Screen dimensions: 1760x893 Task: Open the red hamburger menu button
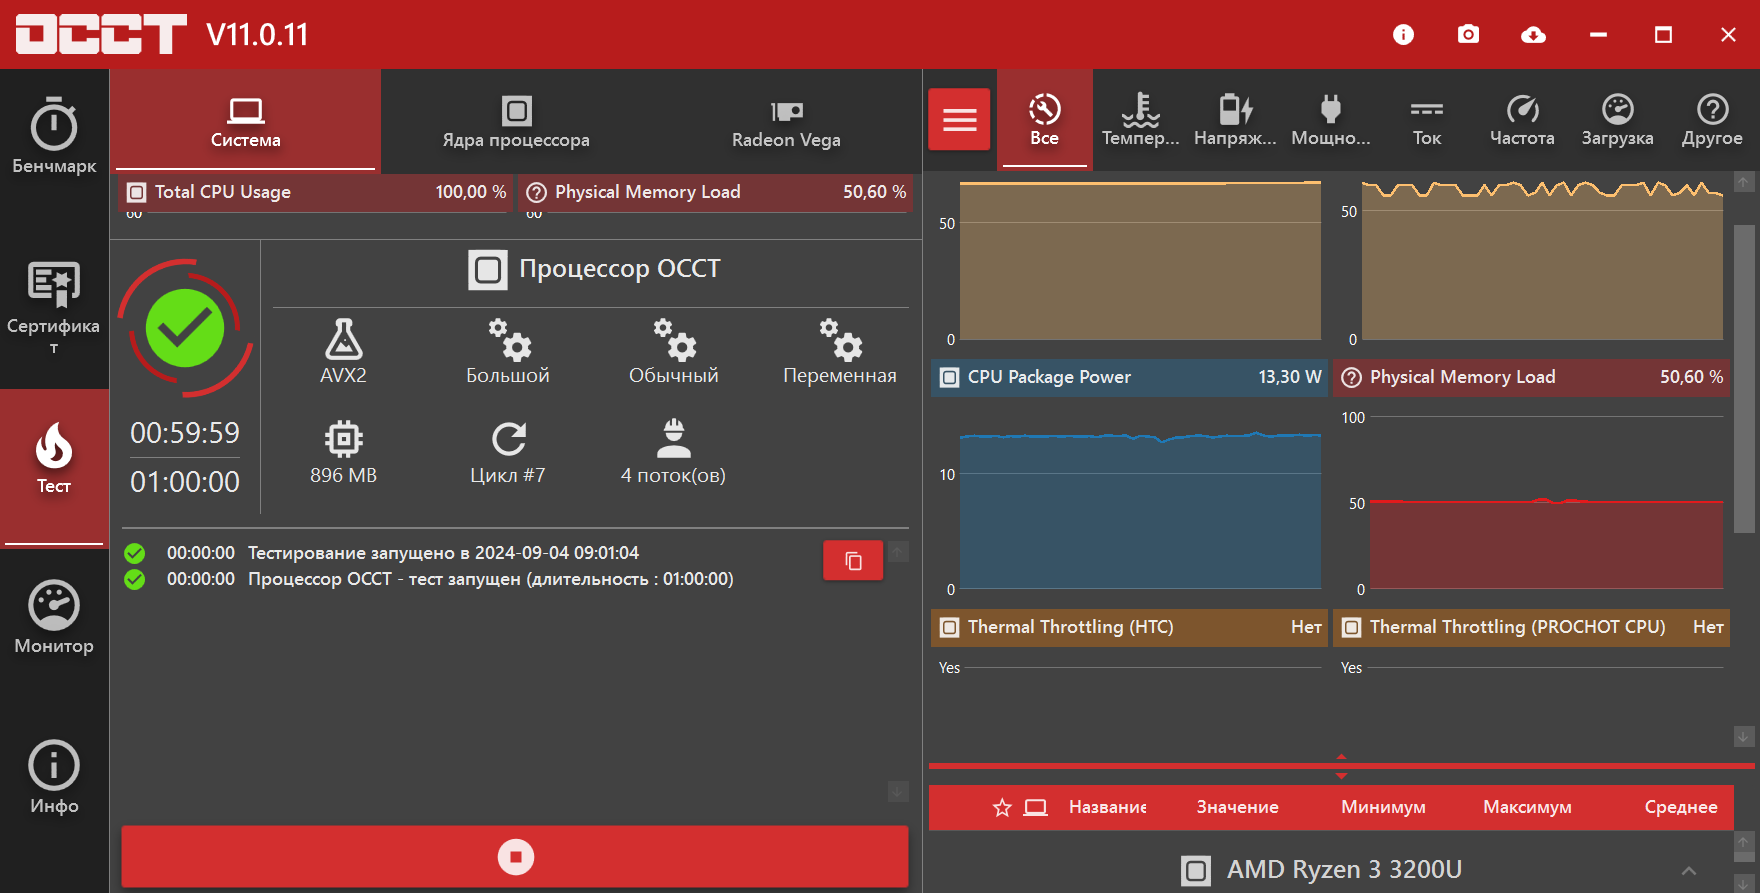(x=959, y=119)
